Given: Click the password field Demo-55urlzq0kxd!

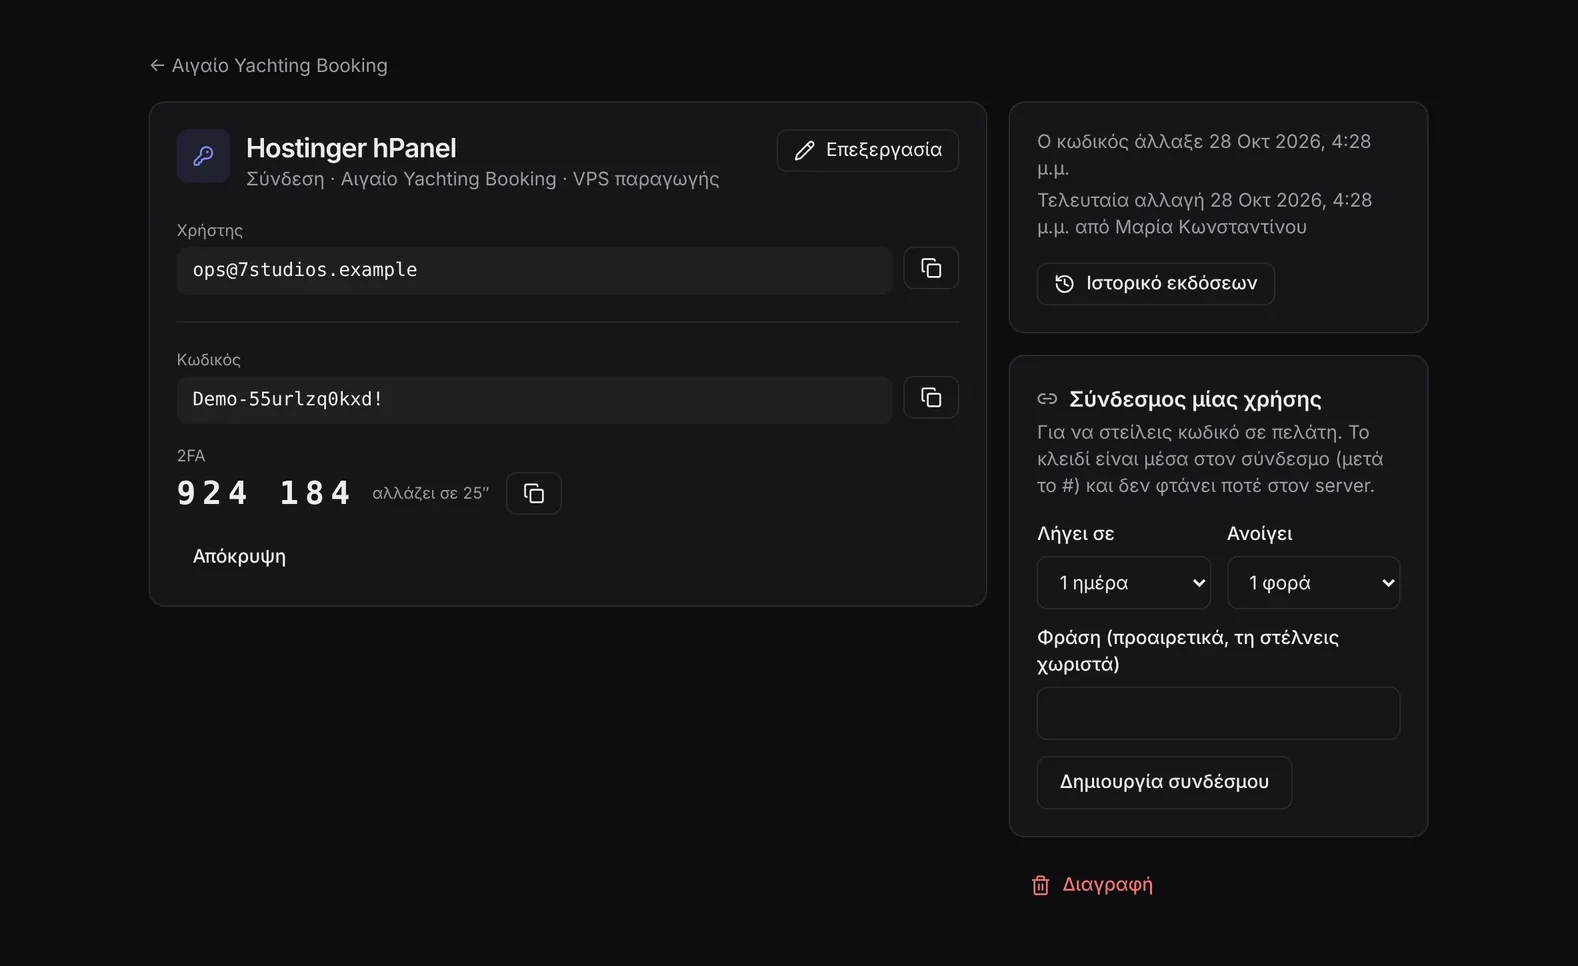Looking at the screenshot, I should coord(534,400).
